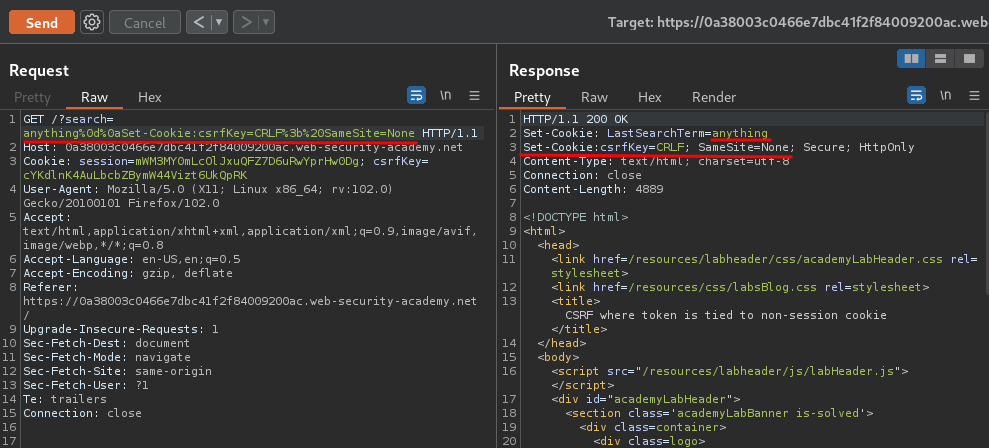Click the Content-Type text/html response header
This screenshot has width=989, height=448.
click(657, 161)
